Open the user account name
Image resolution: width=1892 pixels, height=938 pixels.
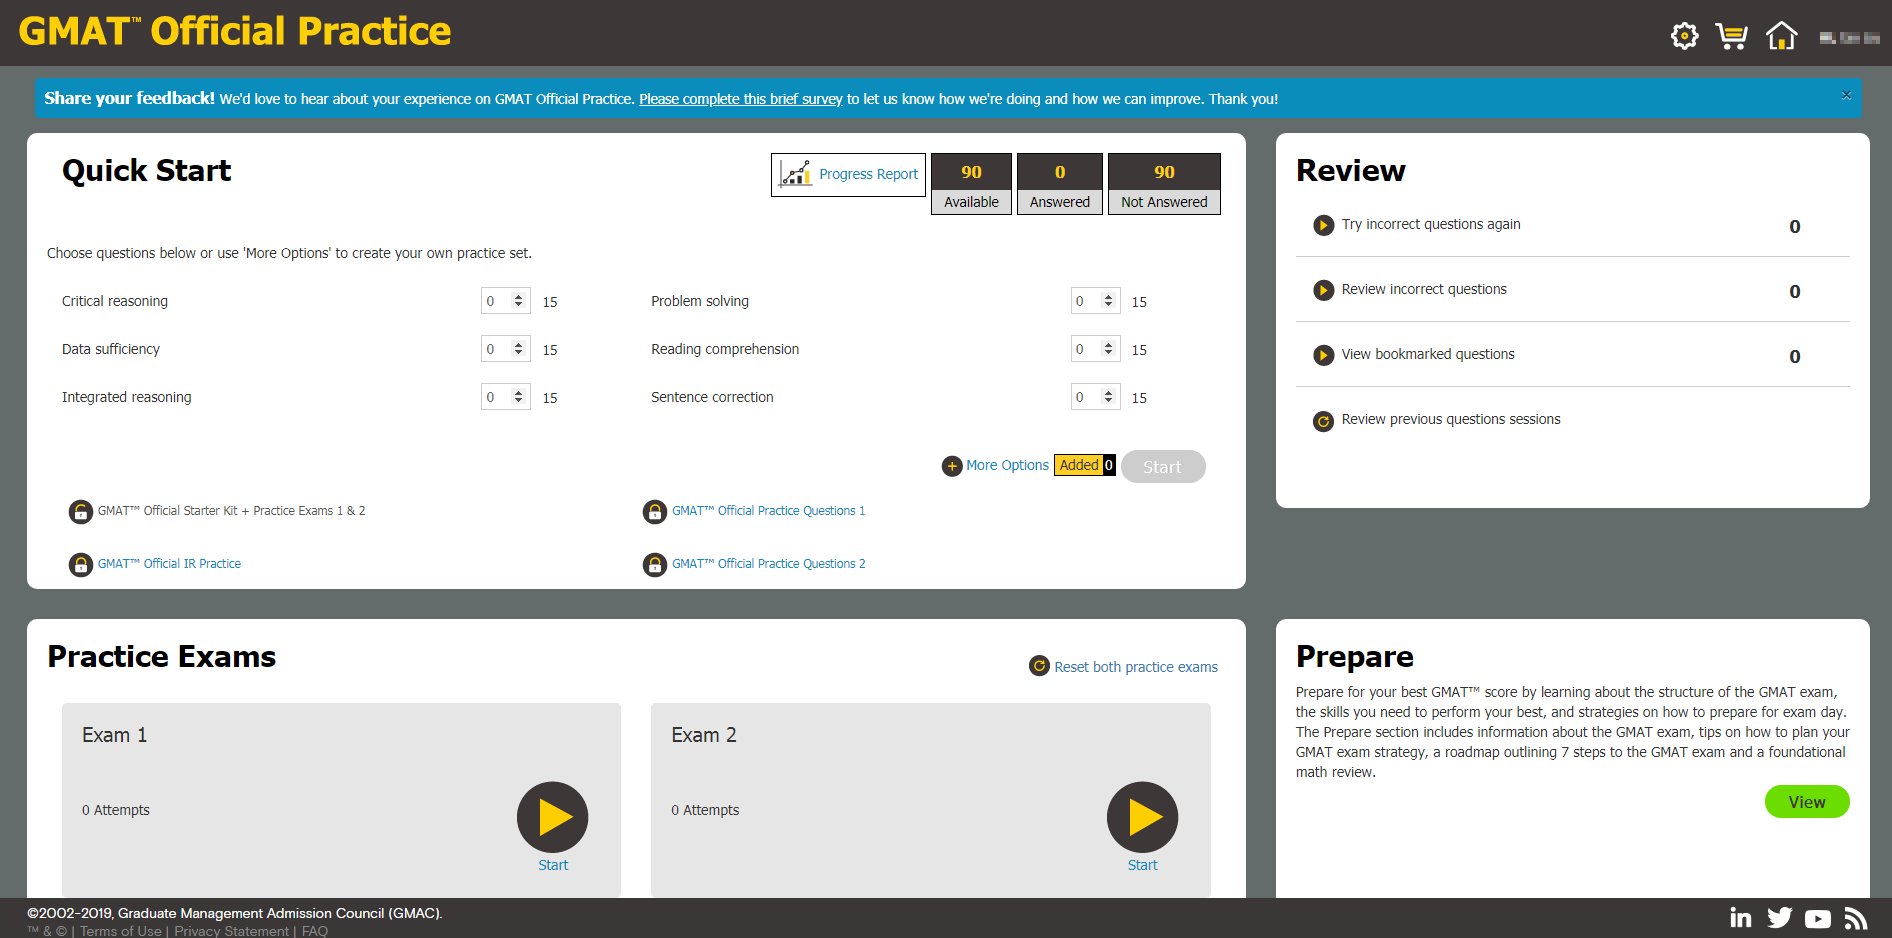[x=1849, y=38]
